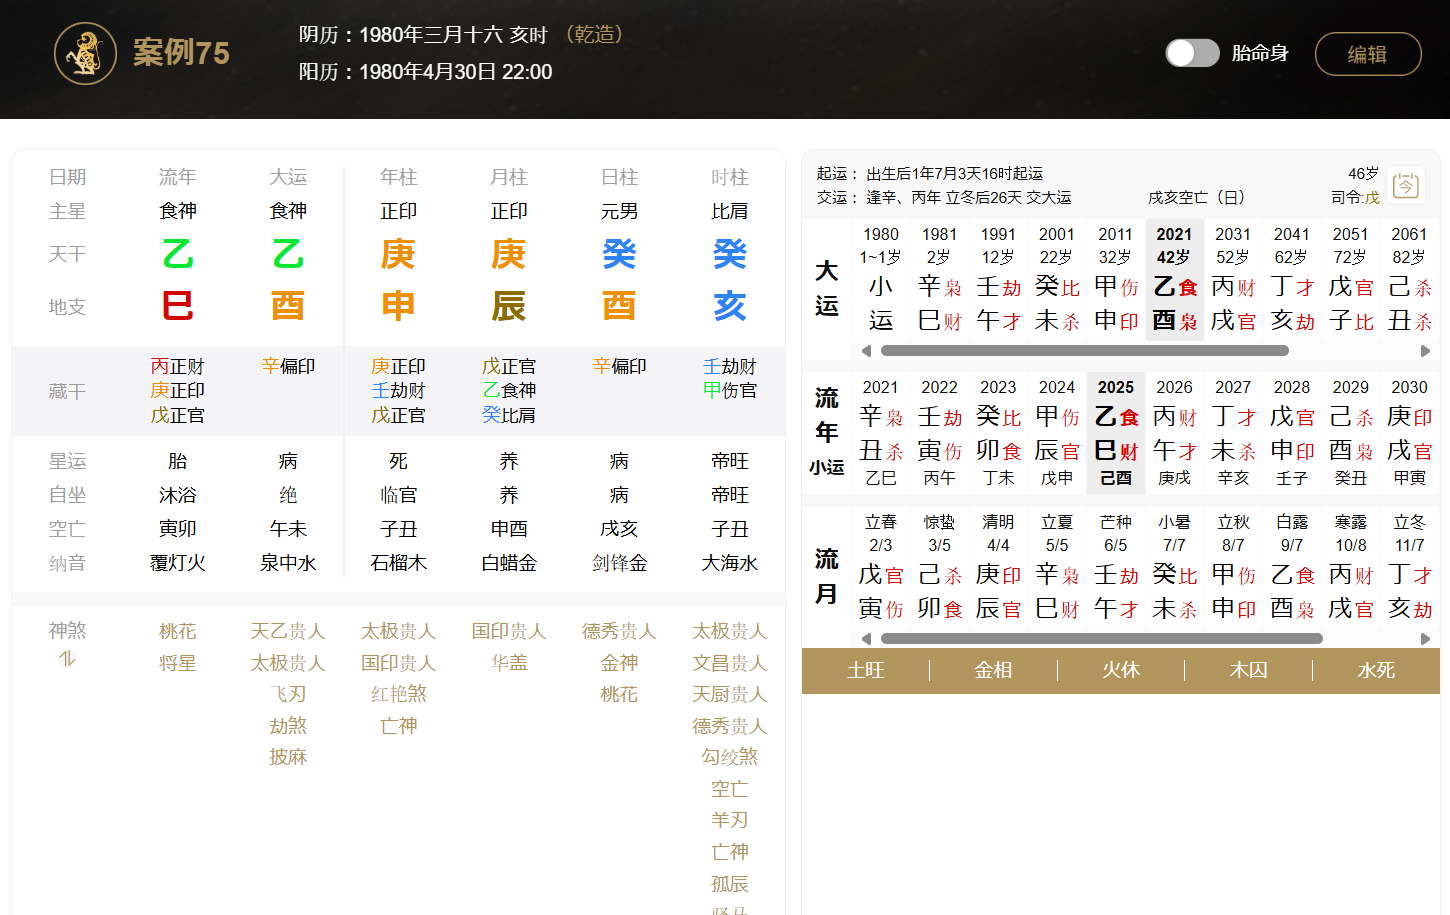Click the sort icon under 神煞

click(x=67, y=659)
